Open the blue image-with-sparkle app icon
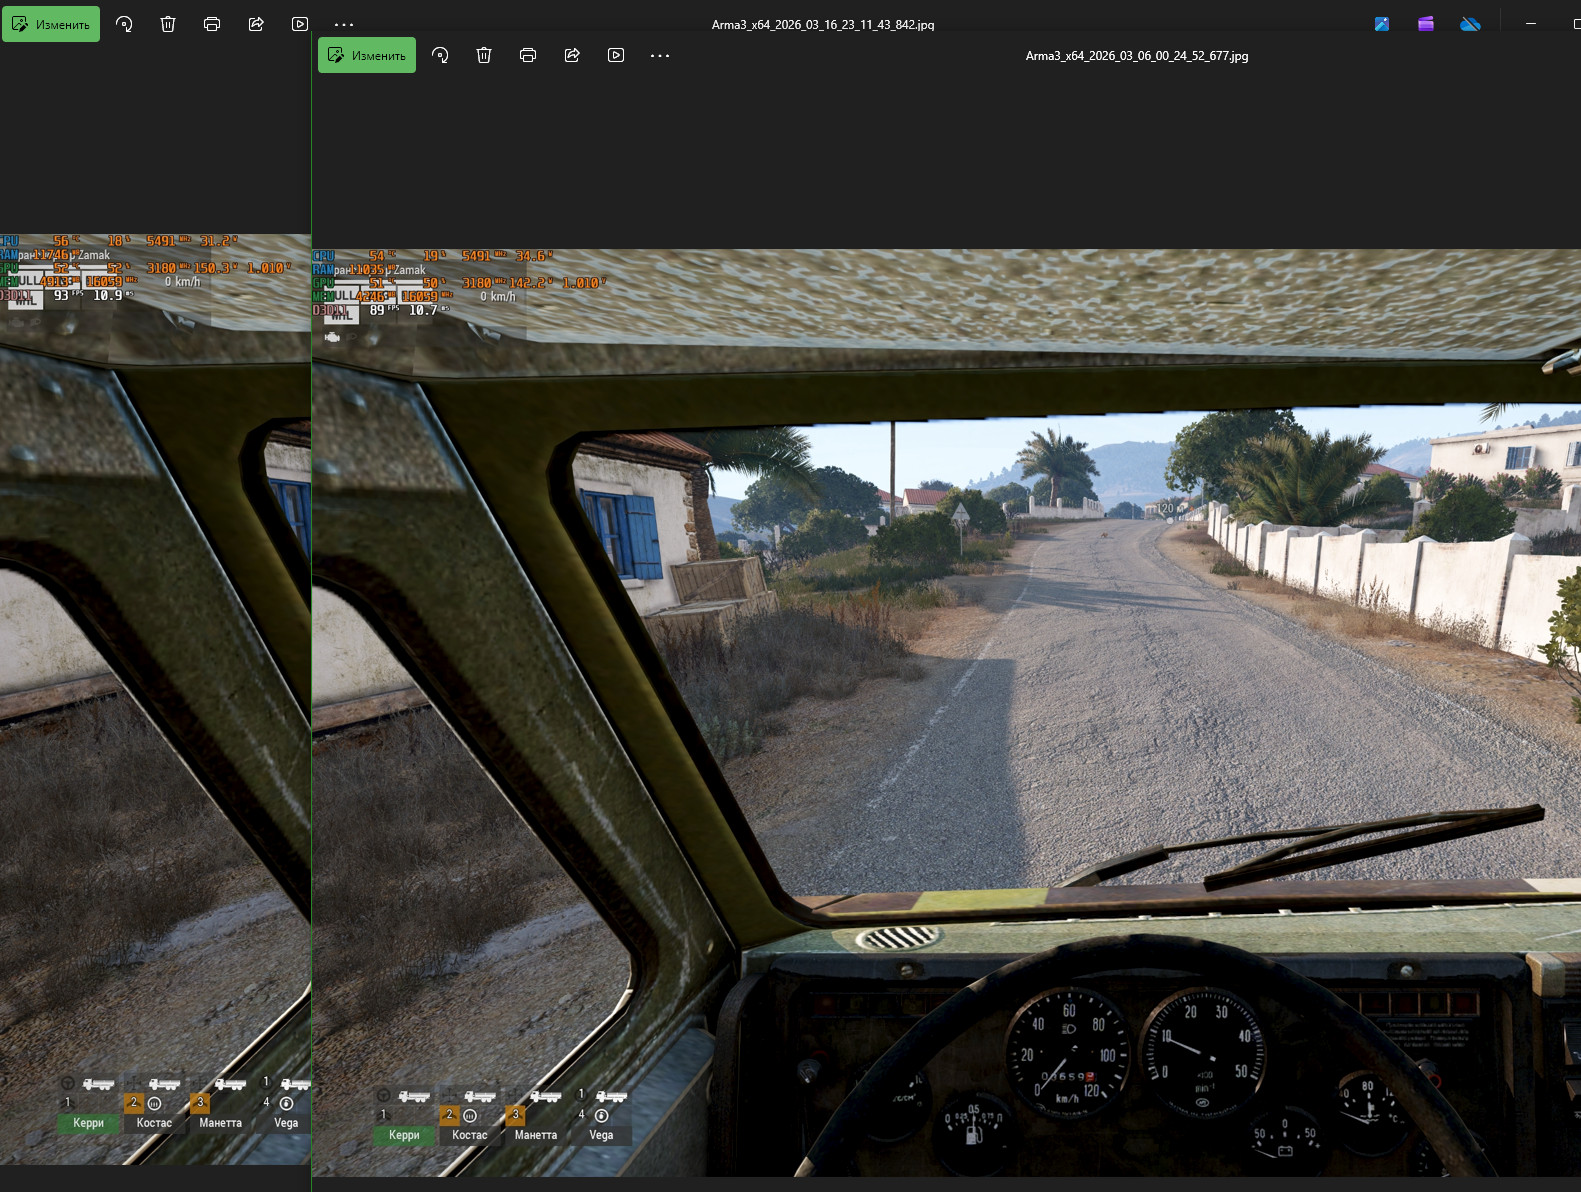This screenshot has width=1581, height=1192. 1382,24
